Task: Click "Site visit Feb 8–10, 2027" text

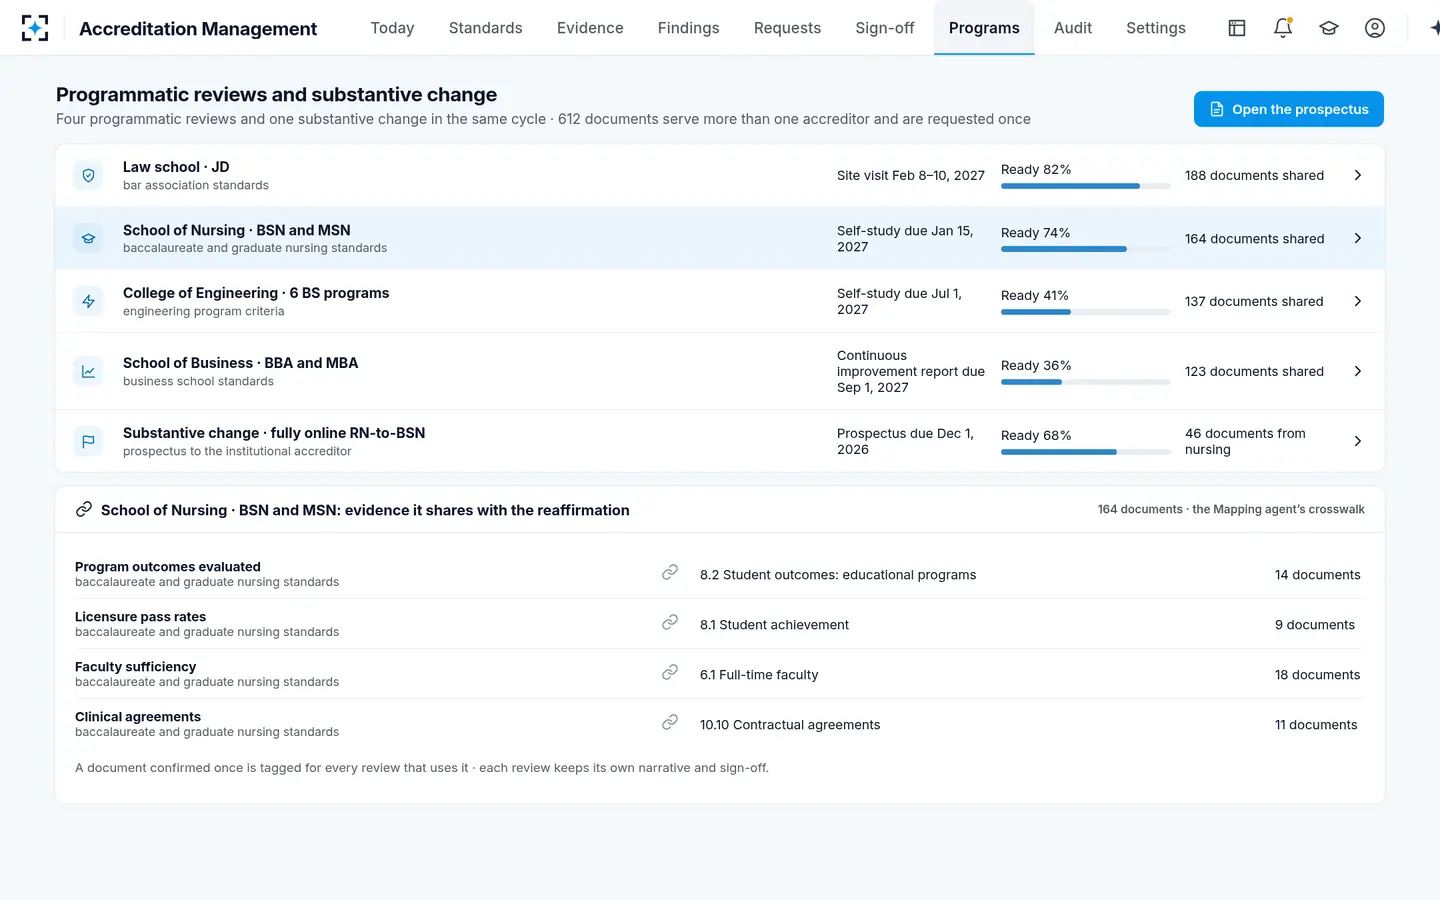Action: [x=911, y=175]
